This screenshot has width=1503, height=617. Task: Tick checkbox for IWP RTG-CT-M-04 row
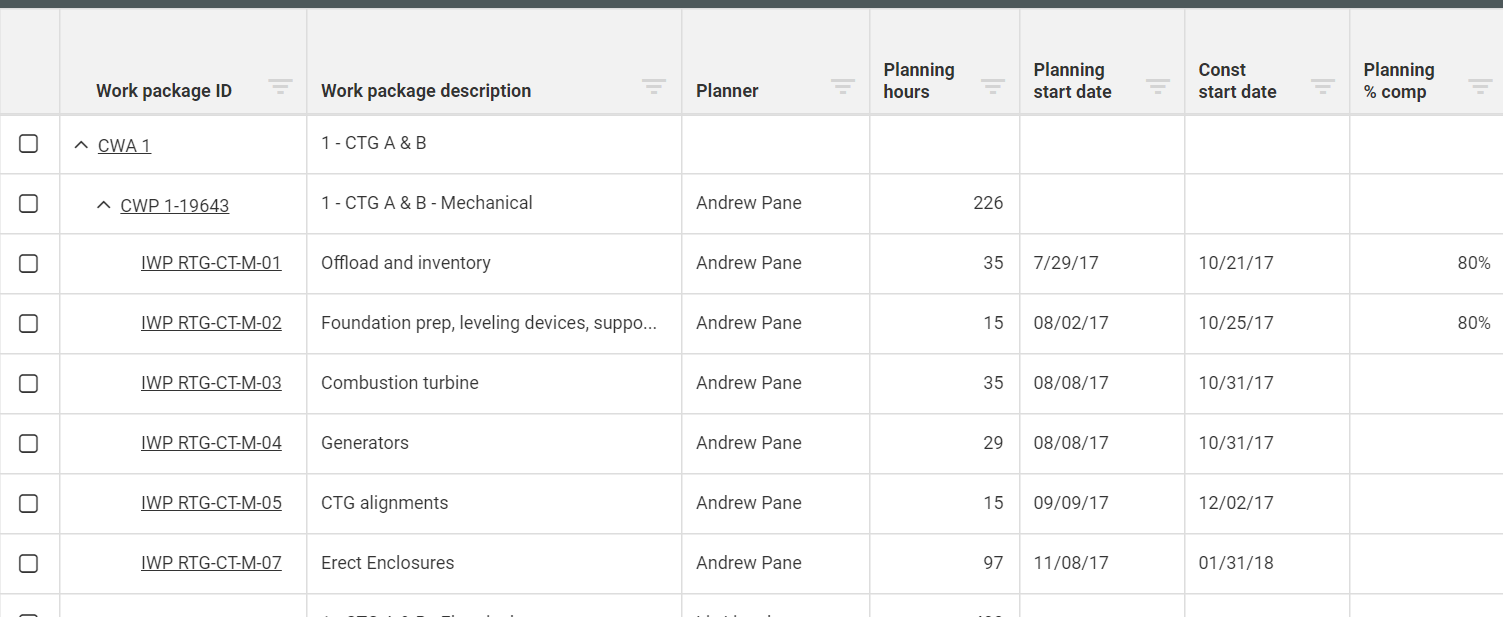(x=29, y=443)
